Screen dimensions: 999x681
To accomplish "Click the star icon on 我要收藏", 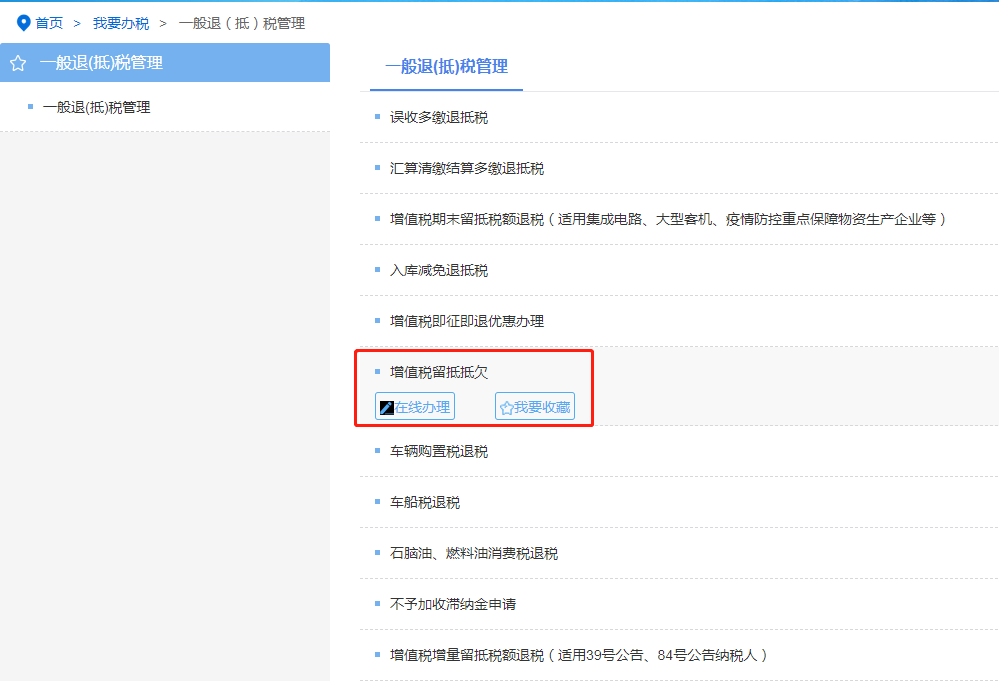I will (x=507, y=408).
